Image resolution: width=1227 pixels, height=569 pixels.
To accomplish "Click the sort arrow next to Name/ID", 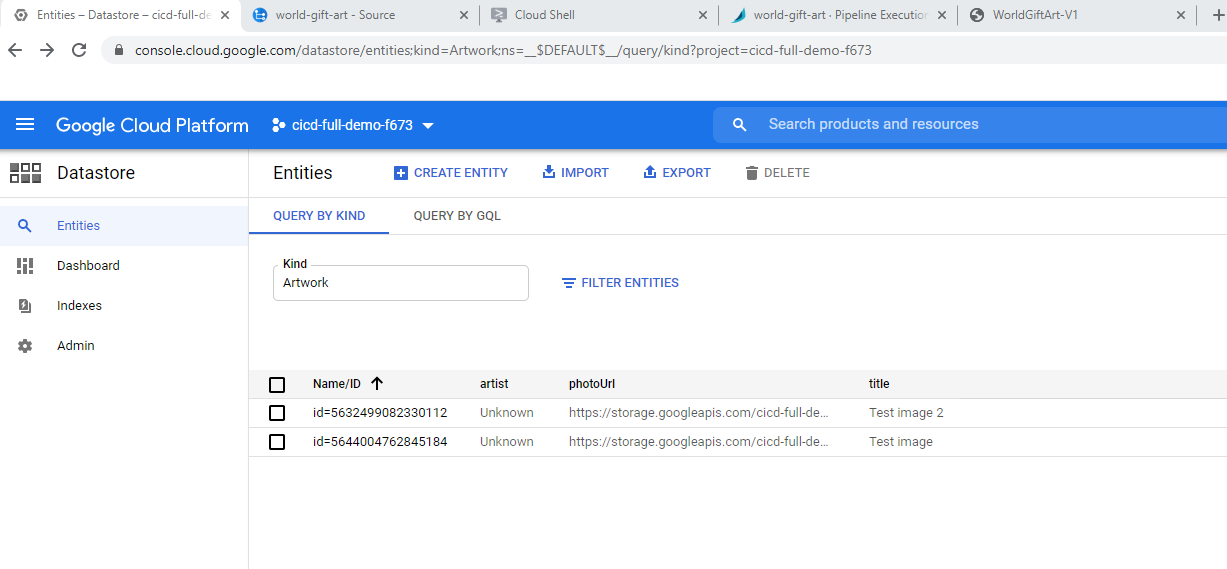I will pos(377,384).
